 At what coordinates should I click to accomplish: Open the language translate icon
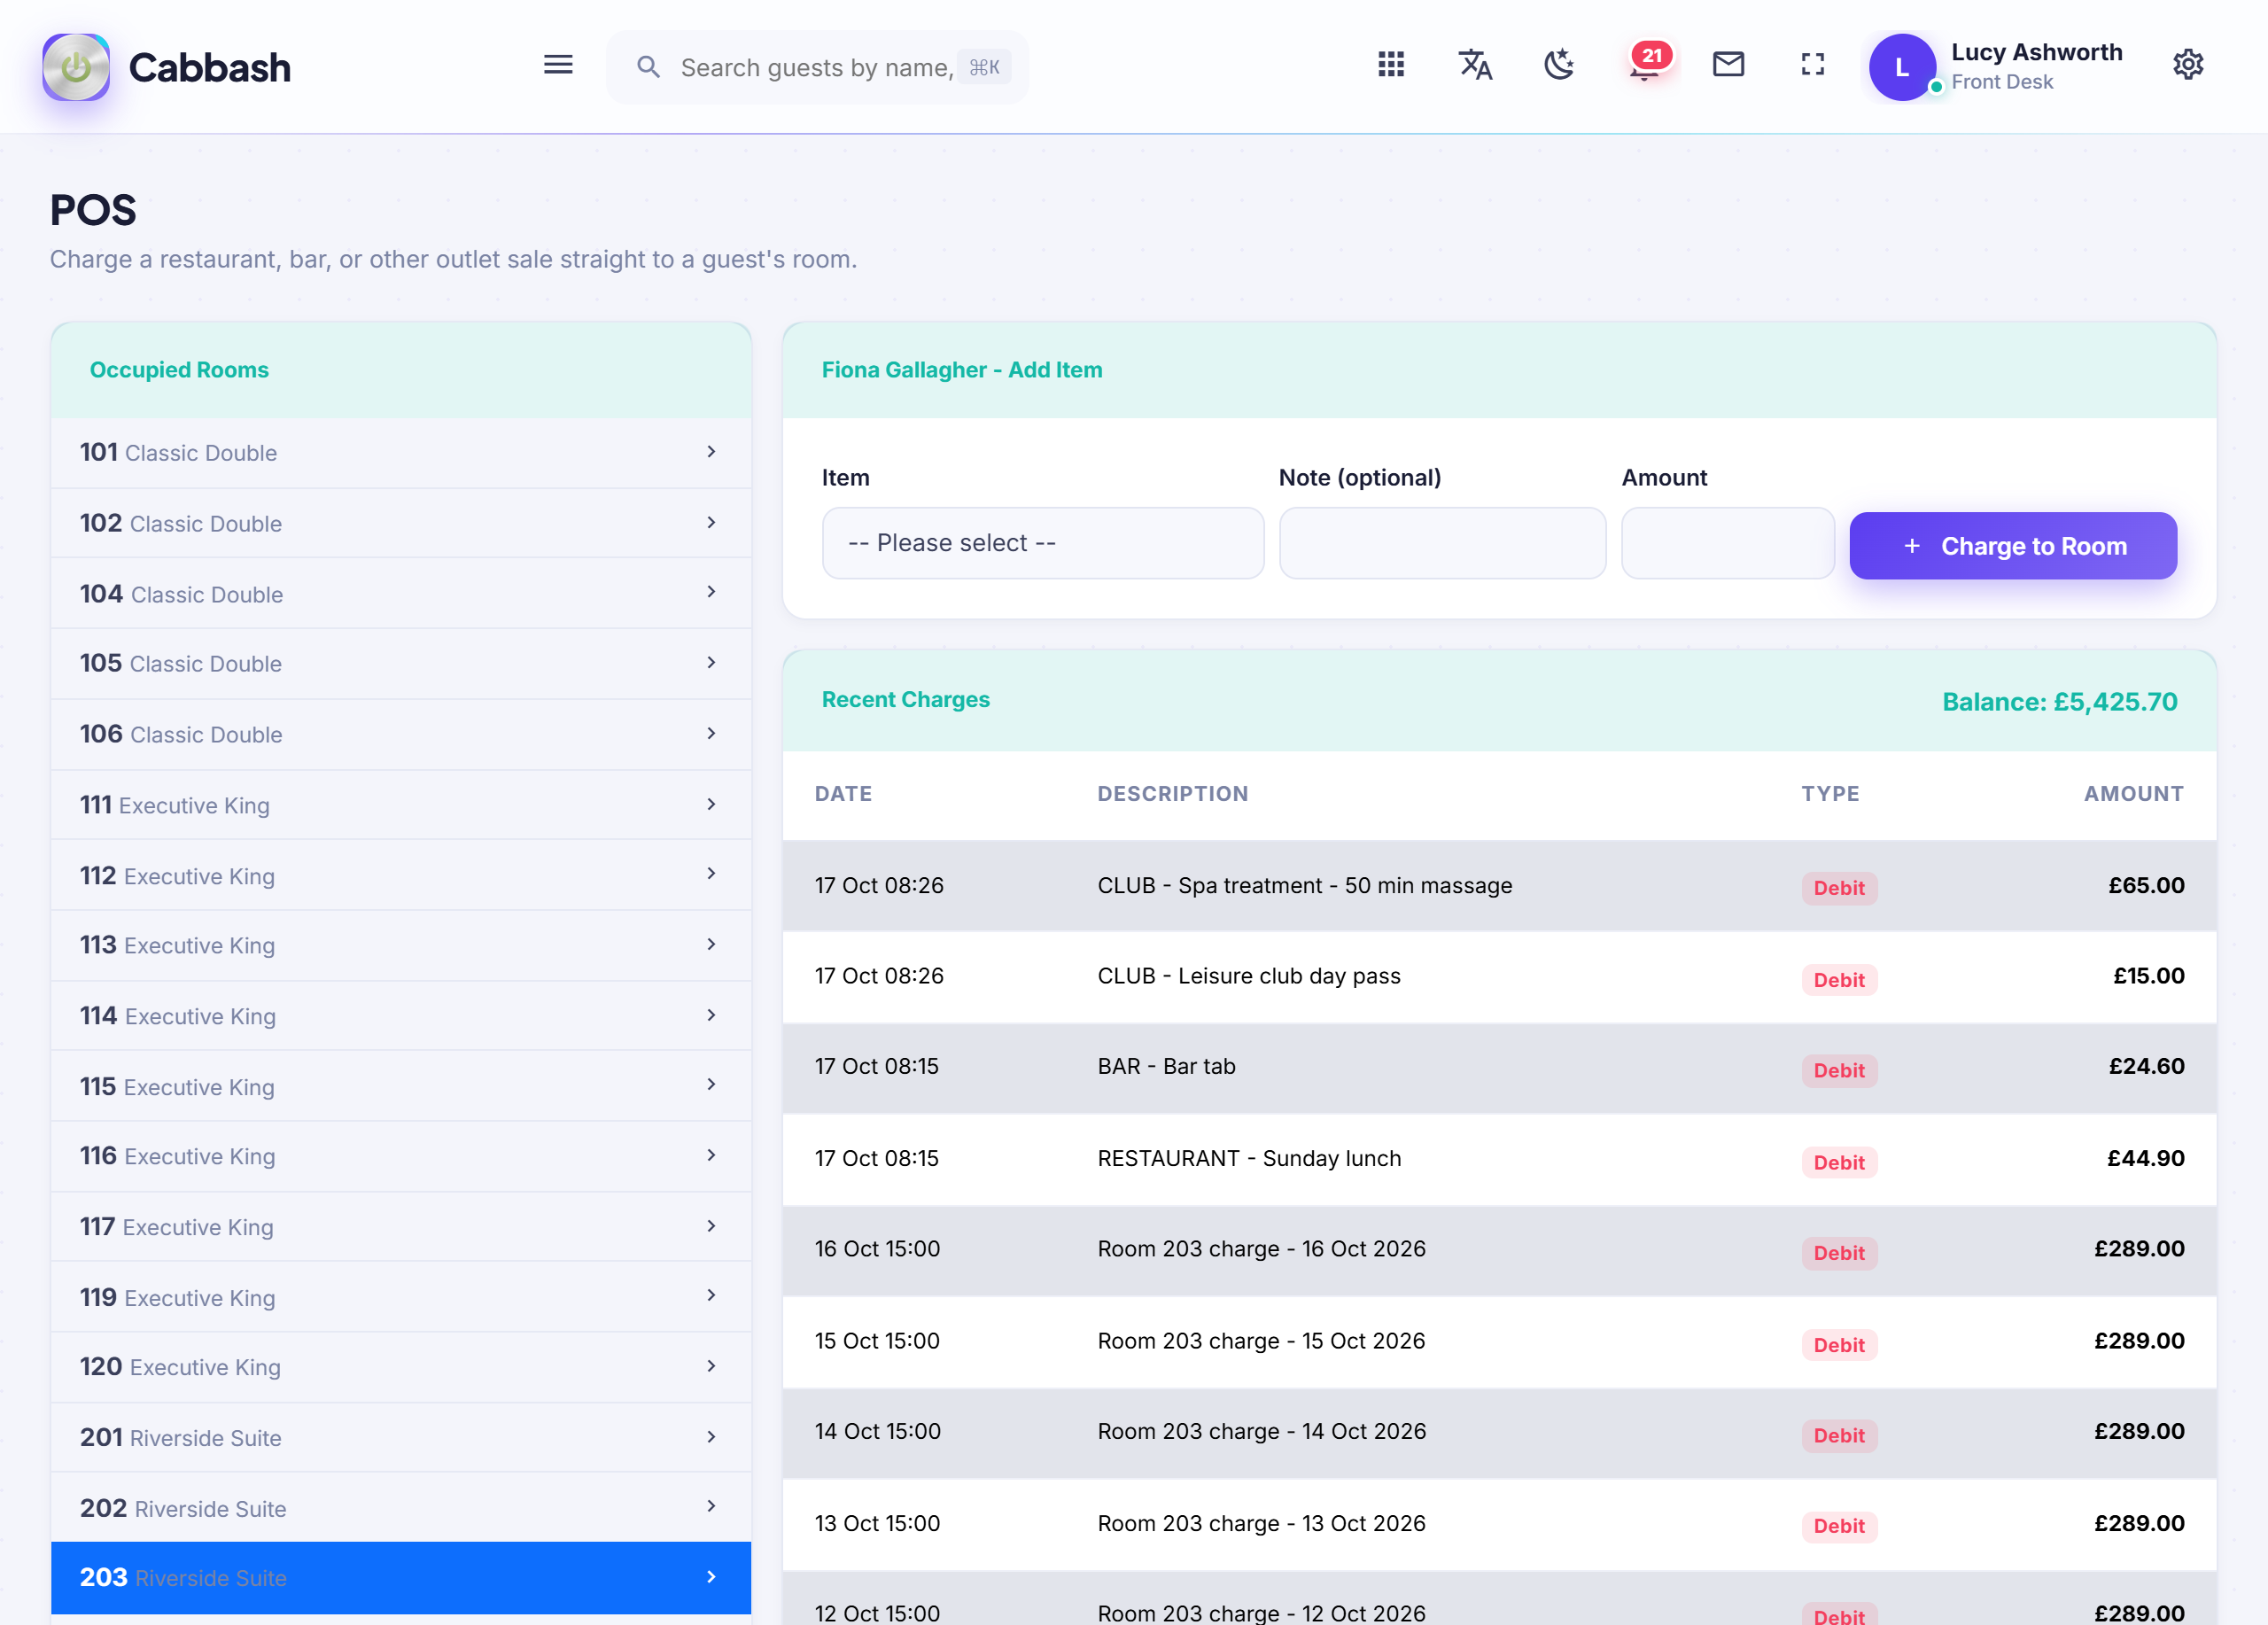(1475, 65)
